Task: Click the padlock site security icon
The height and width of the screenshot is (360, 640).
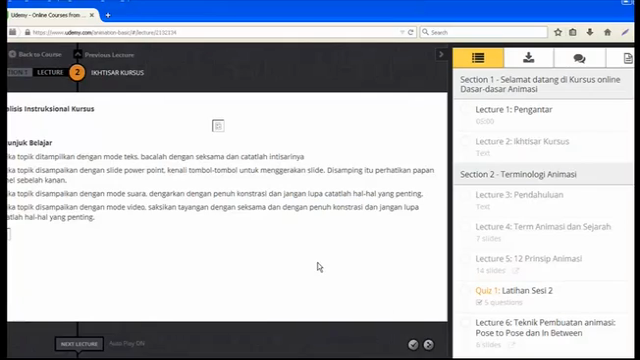Action: [27, 32]
